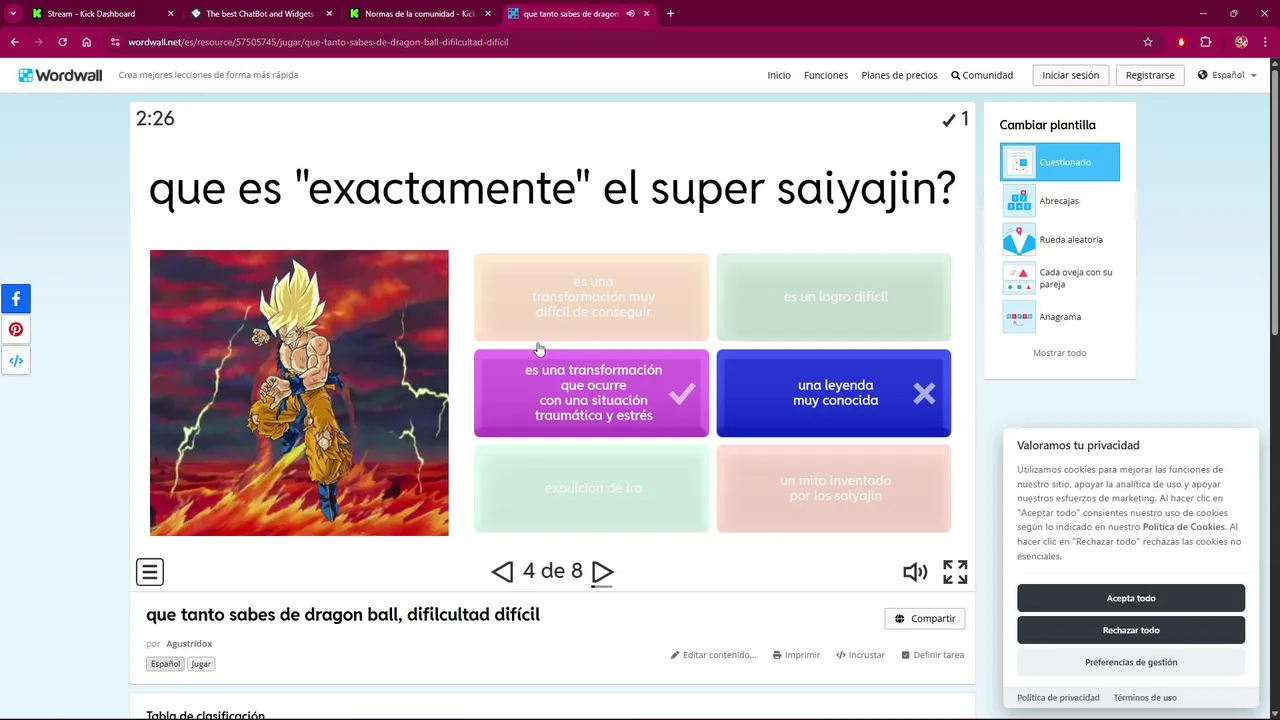Open the Comunidad search link
1280x720 pixels.
(982, 75)
